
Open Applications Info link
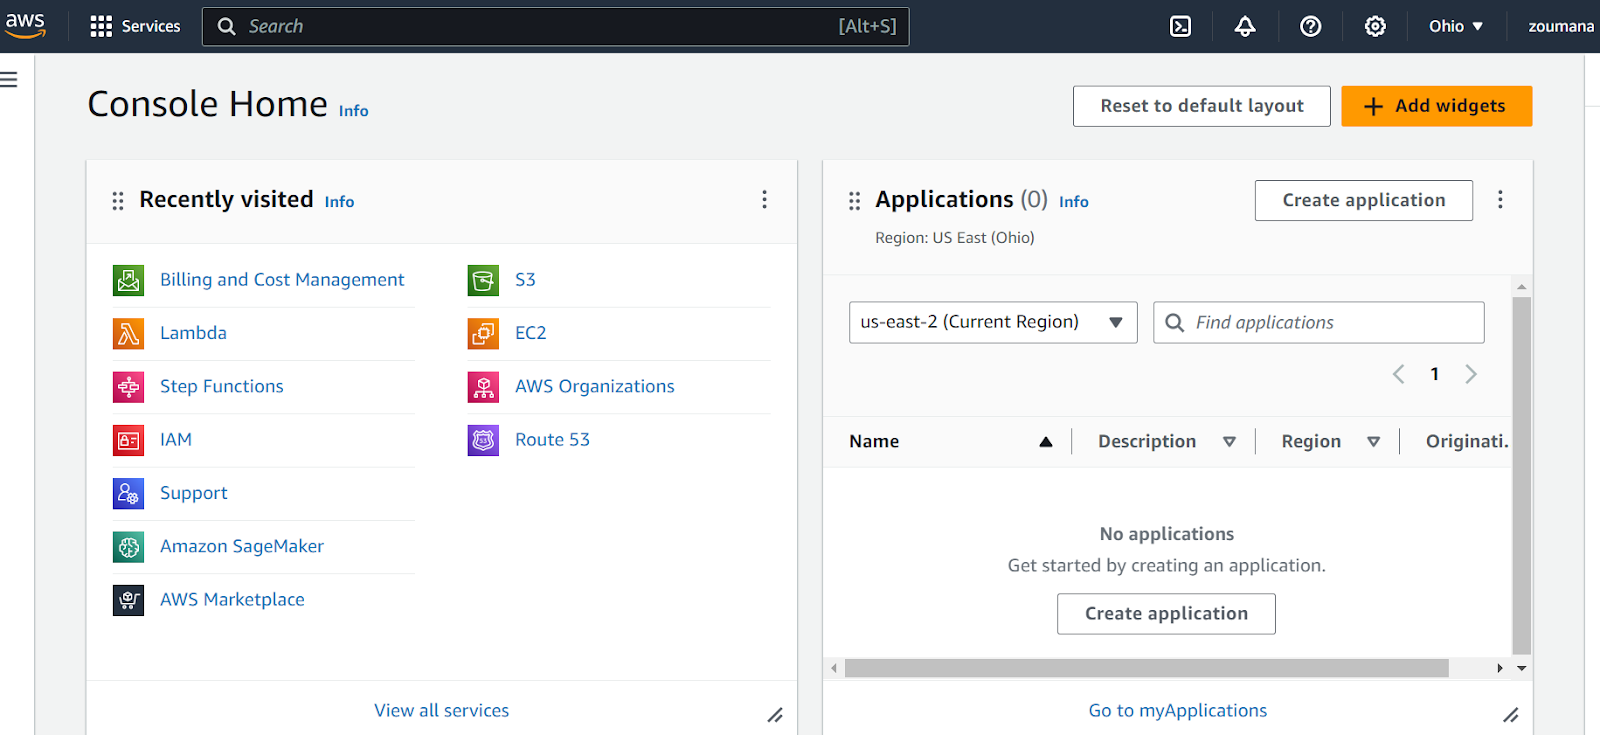[x=1074, y=202]
